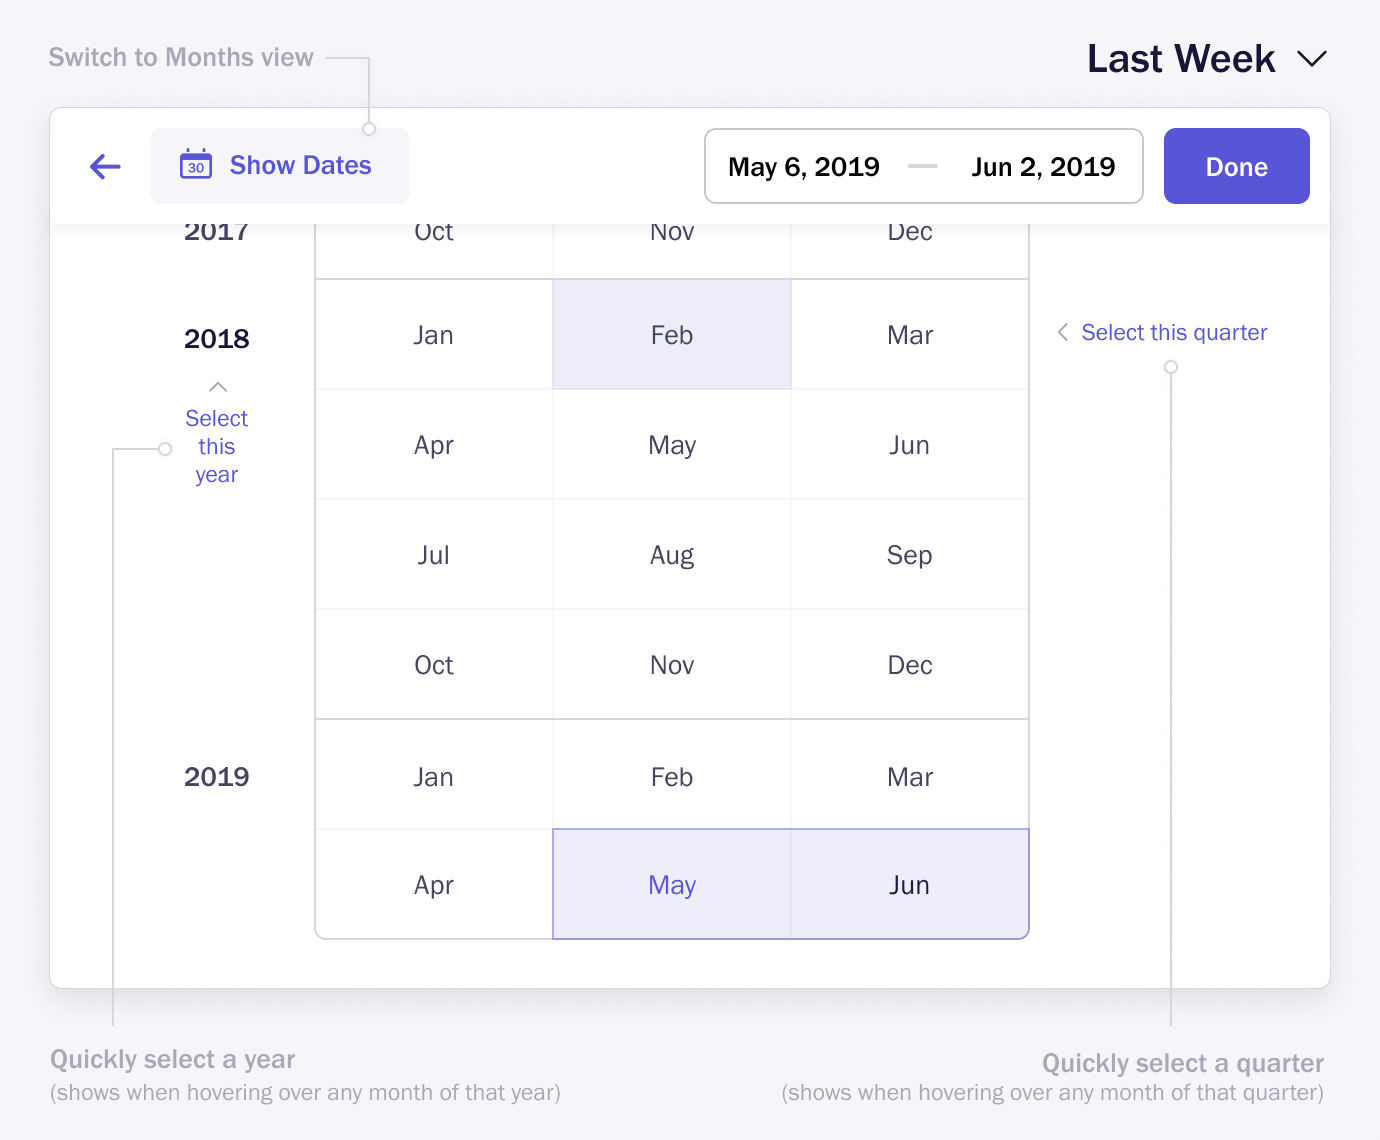Click the chevron beside Select this quarter
The height and width of the screenshot is (1140, 1380).
click(x=1062, y=332)
